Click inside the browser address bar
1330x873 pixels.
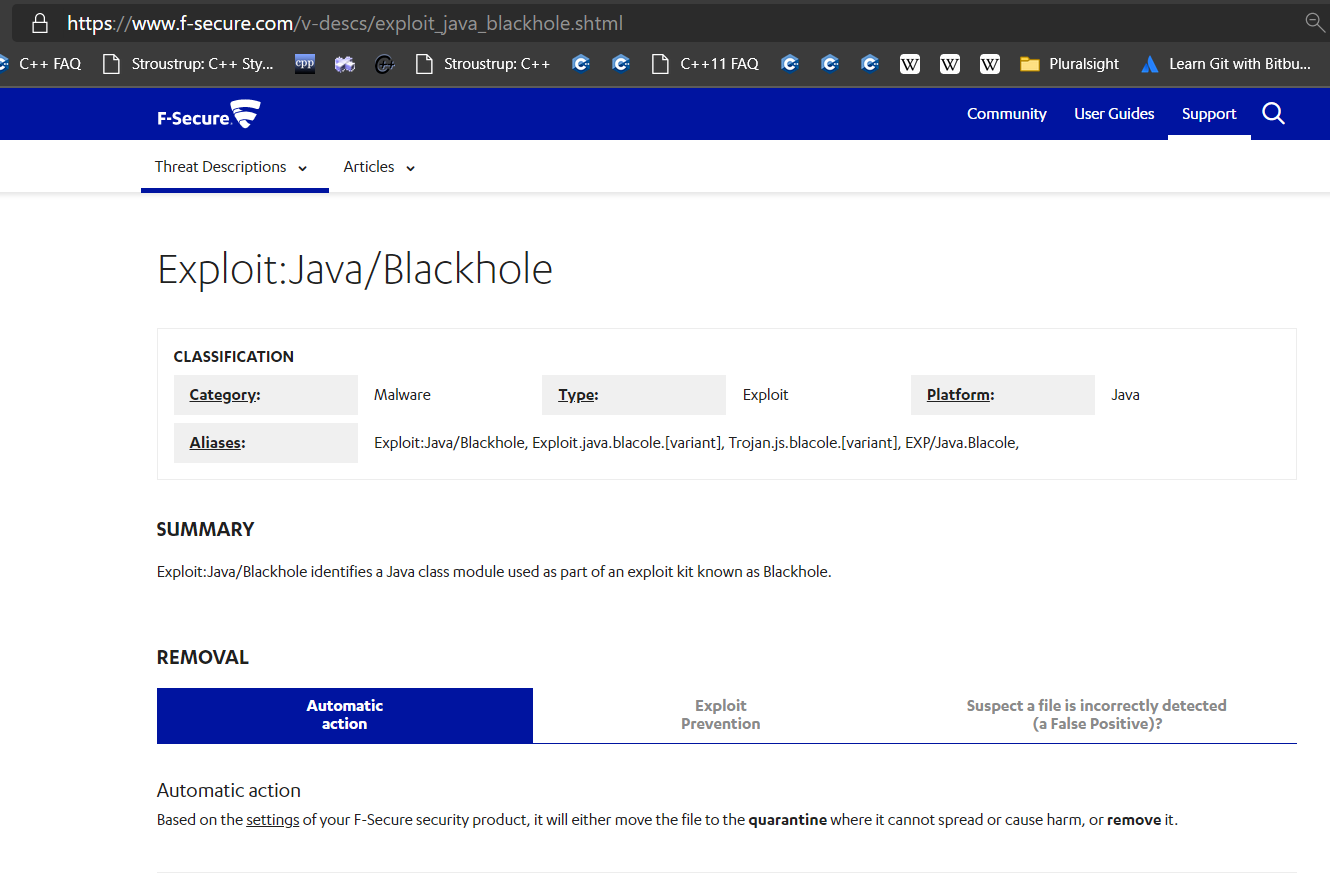400,22
